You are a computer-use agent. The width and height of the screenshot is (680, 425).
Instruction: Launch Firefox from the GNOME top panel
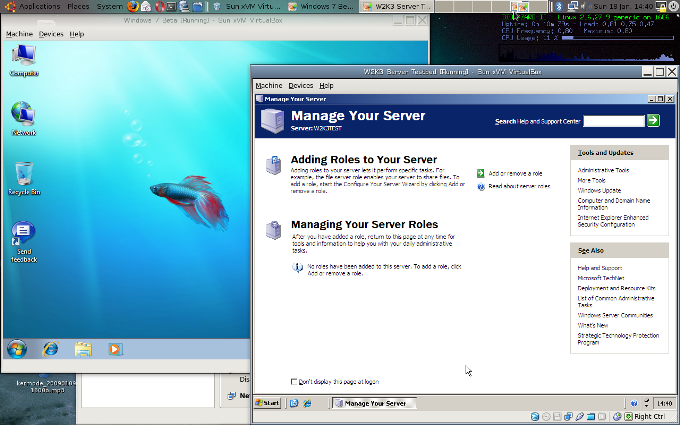point(133,6)
